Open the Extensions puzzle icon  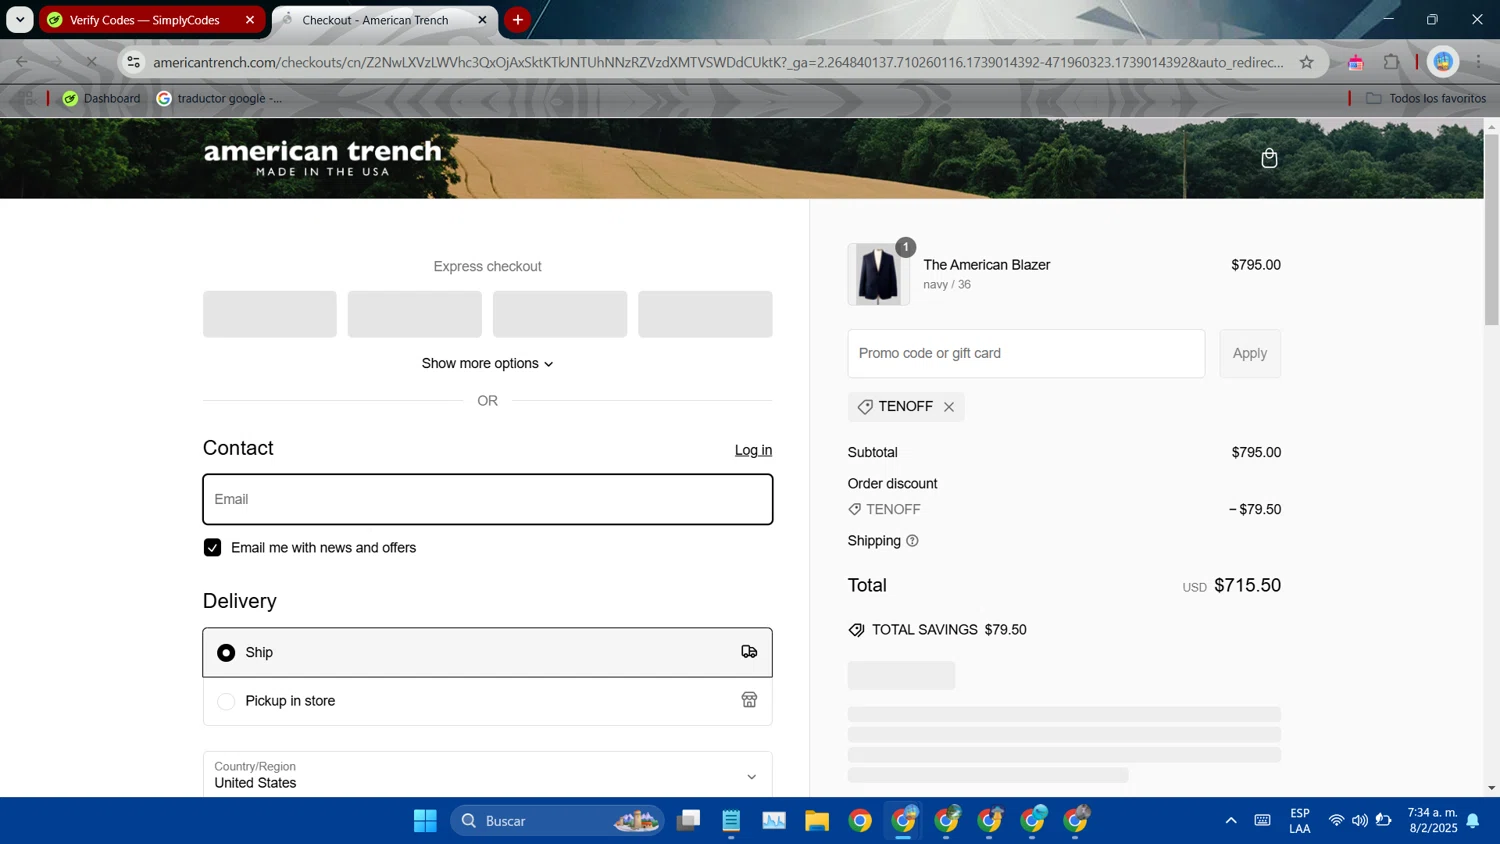1391,62
